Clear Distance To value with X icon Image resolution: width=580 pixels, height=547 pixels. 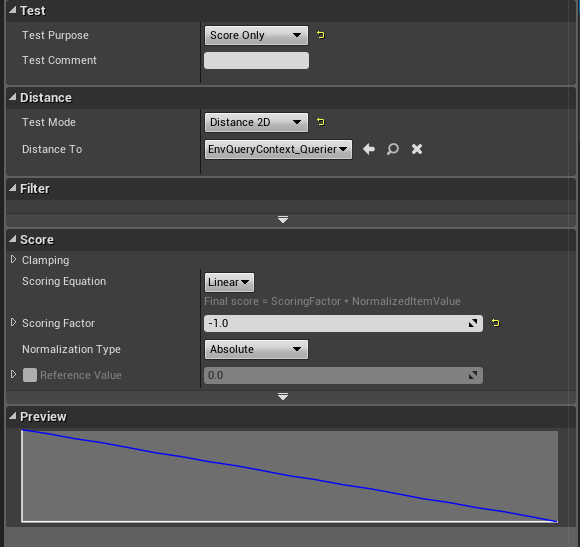(417, 149)
